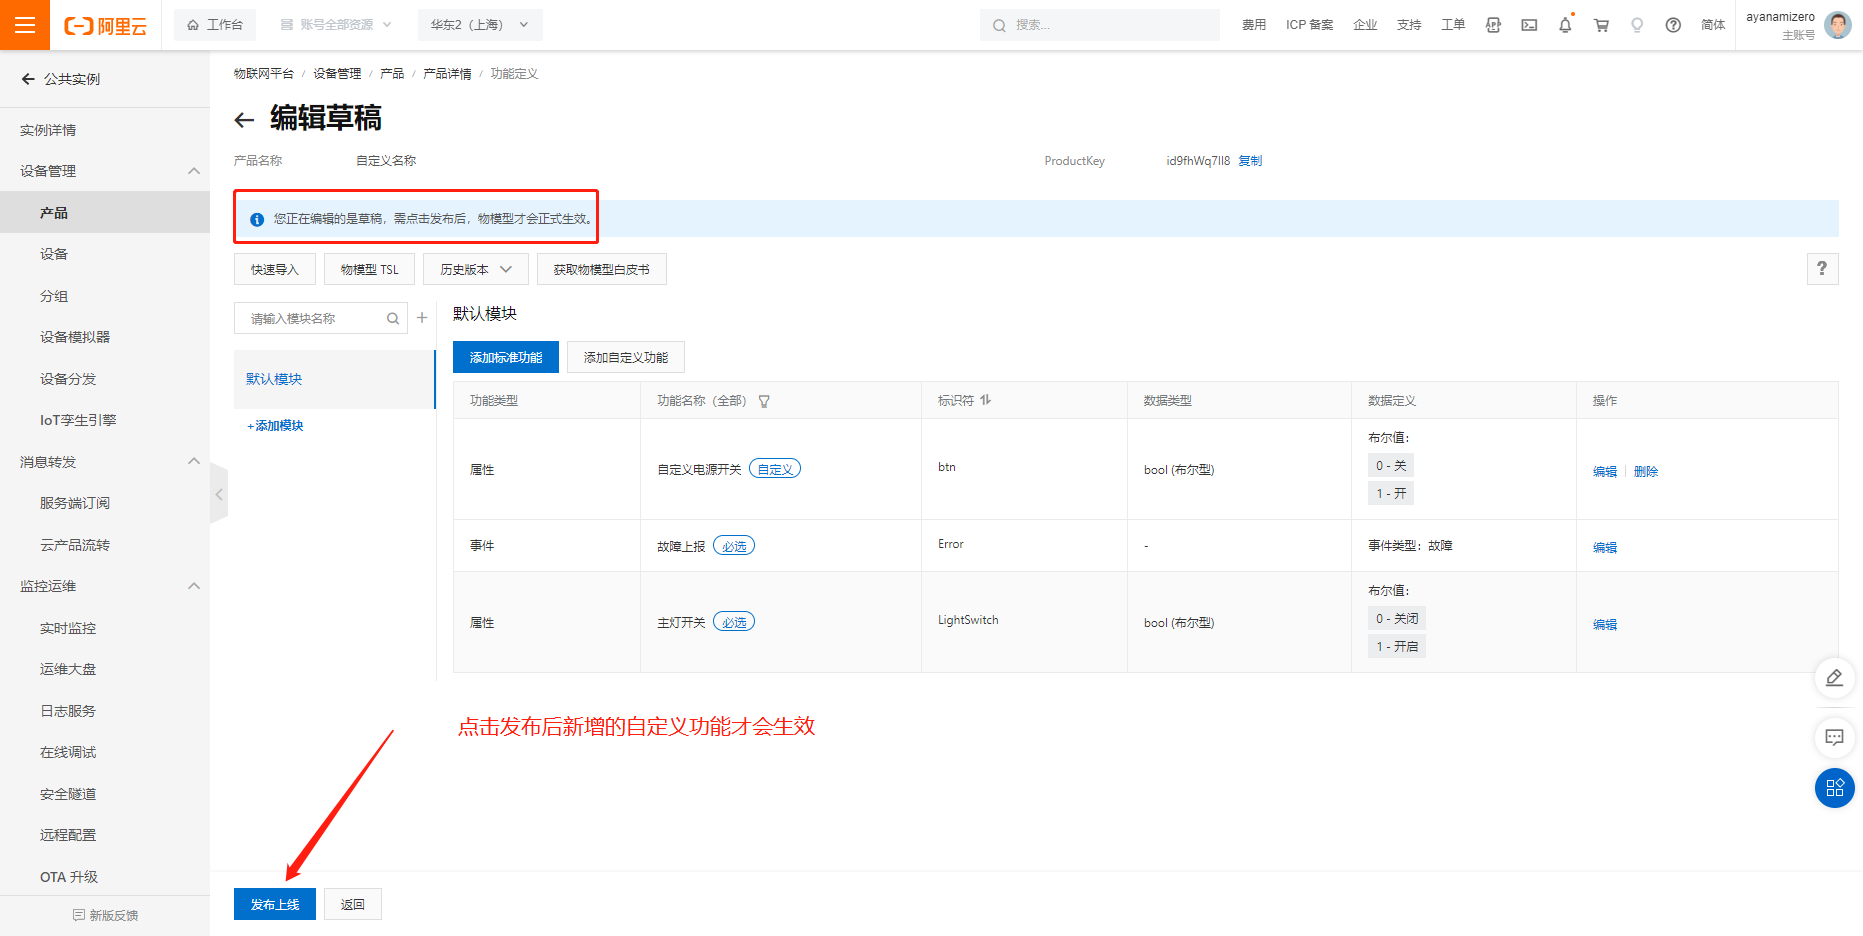Open 在线调试 from the sidebar
The height and width of the screenshot is (936, 1863).
[68, 752]
